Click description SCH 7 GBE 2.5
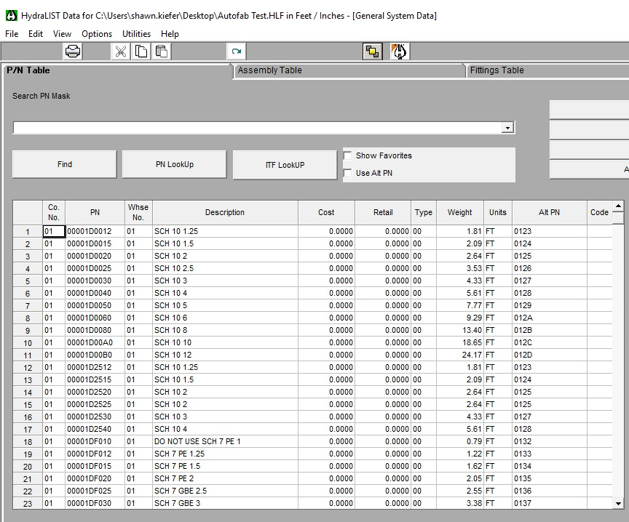 coord(225,491)
